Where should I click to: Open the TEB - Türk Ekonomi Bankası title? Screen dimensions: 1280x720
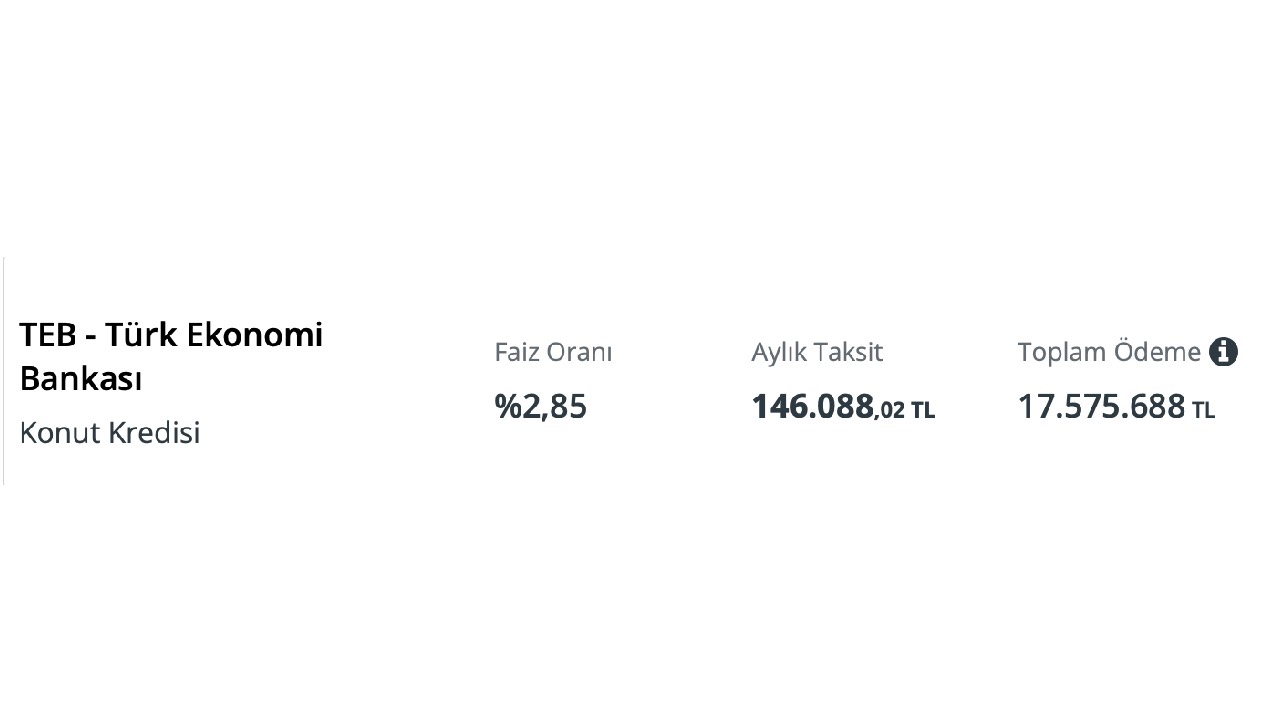[x=171, y=357]
